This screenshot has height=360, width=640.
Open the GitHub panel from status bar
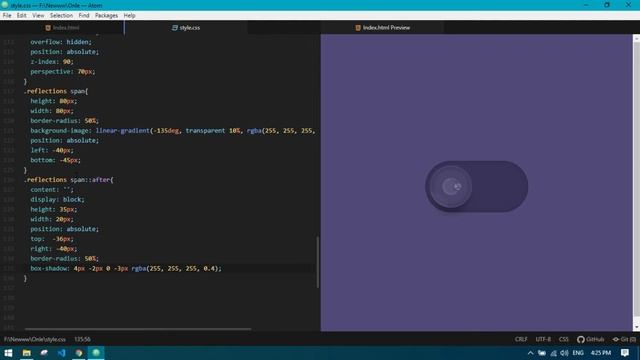click(x=591, y=339)
